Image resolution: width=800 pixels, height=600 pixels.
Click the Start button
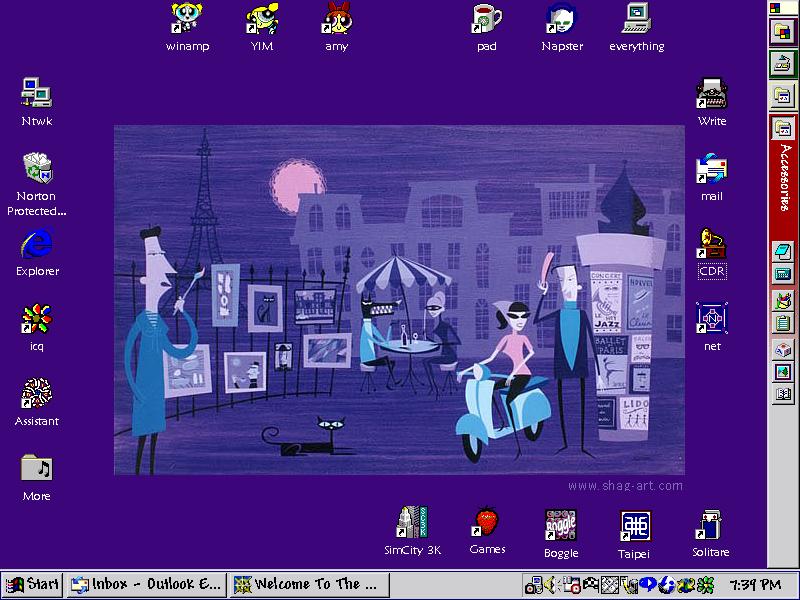(32, 584)
